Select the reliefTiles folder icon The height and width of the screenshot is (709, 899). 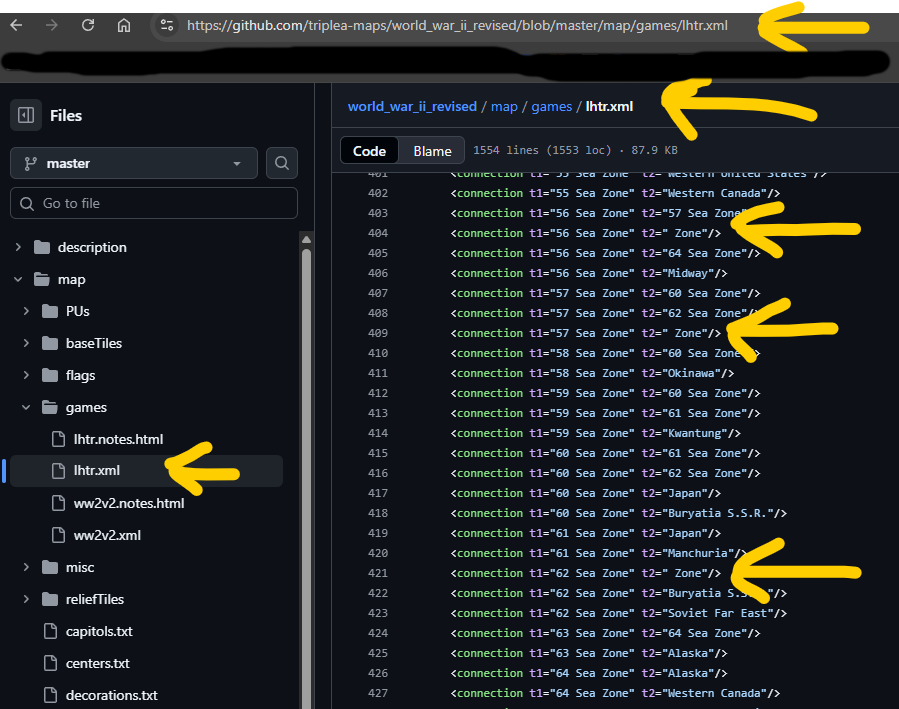[x=50, y=600]
